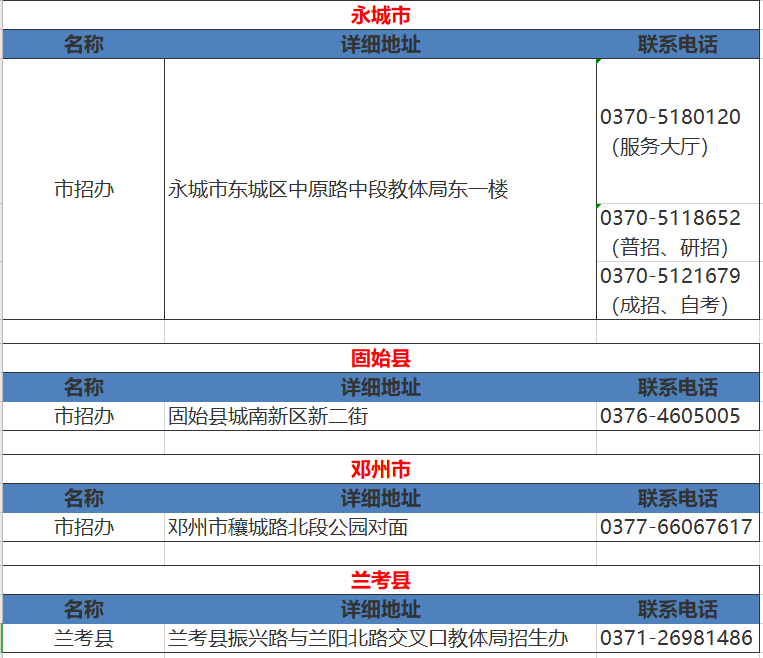Select phone cell 0377-66067617

pos(678,527)
